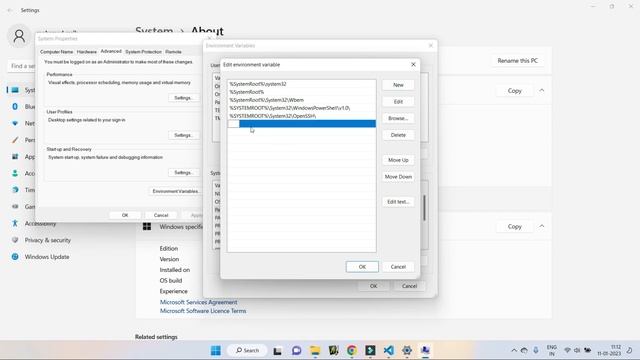Copy the Windows specifications

pyautogui.click(x=514, y=226)
